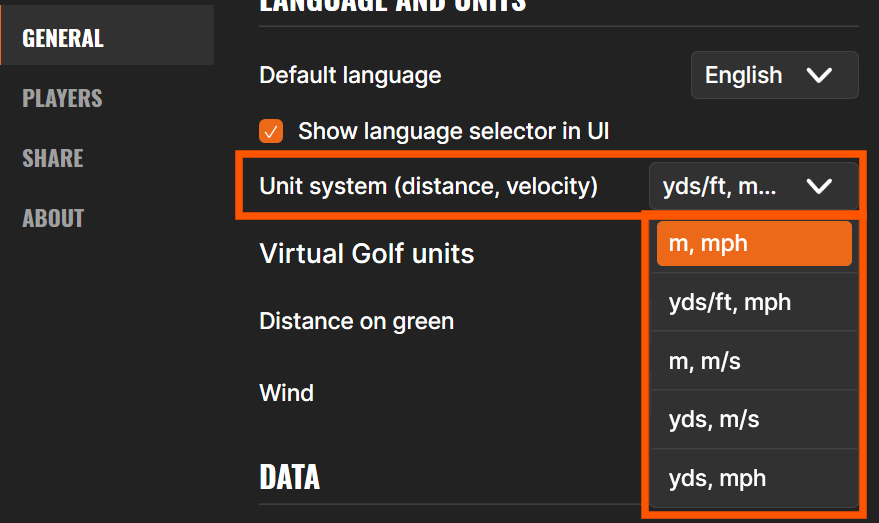Open the ABOUT page in sidebar
Viewport: 879px width, 523px height.
pos(53,218)
